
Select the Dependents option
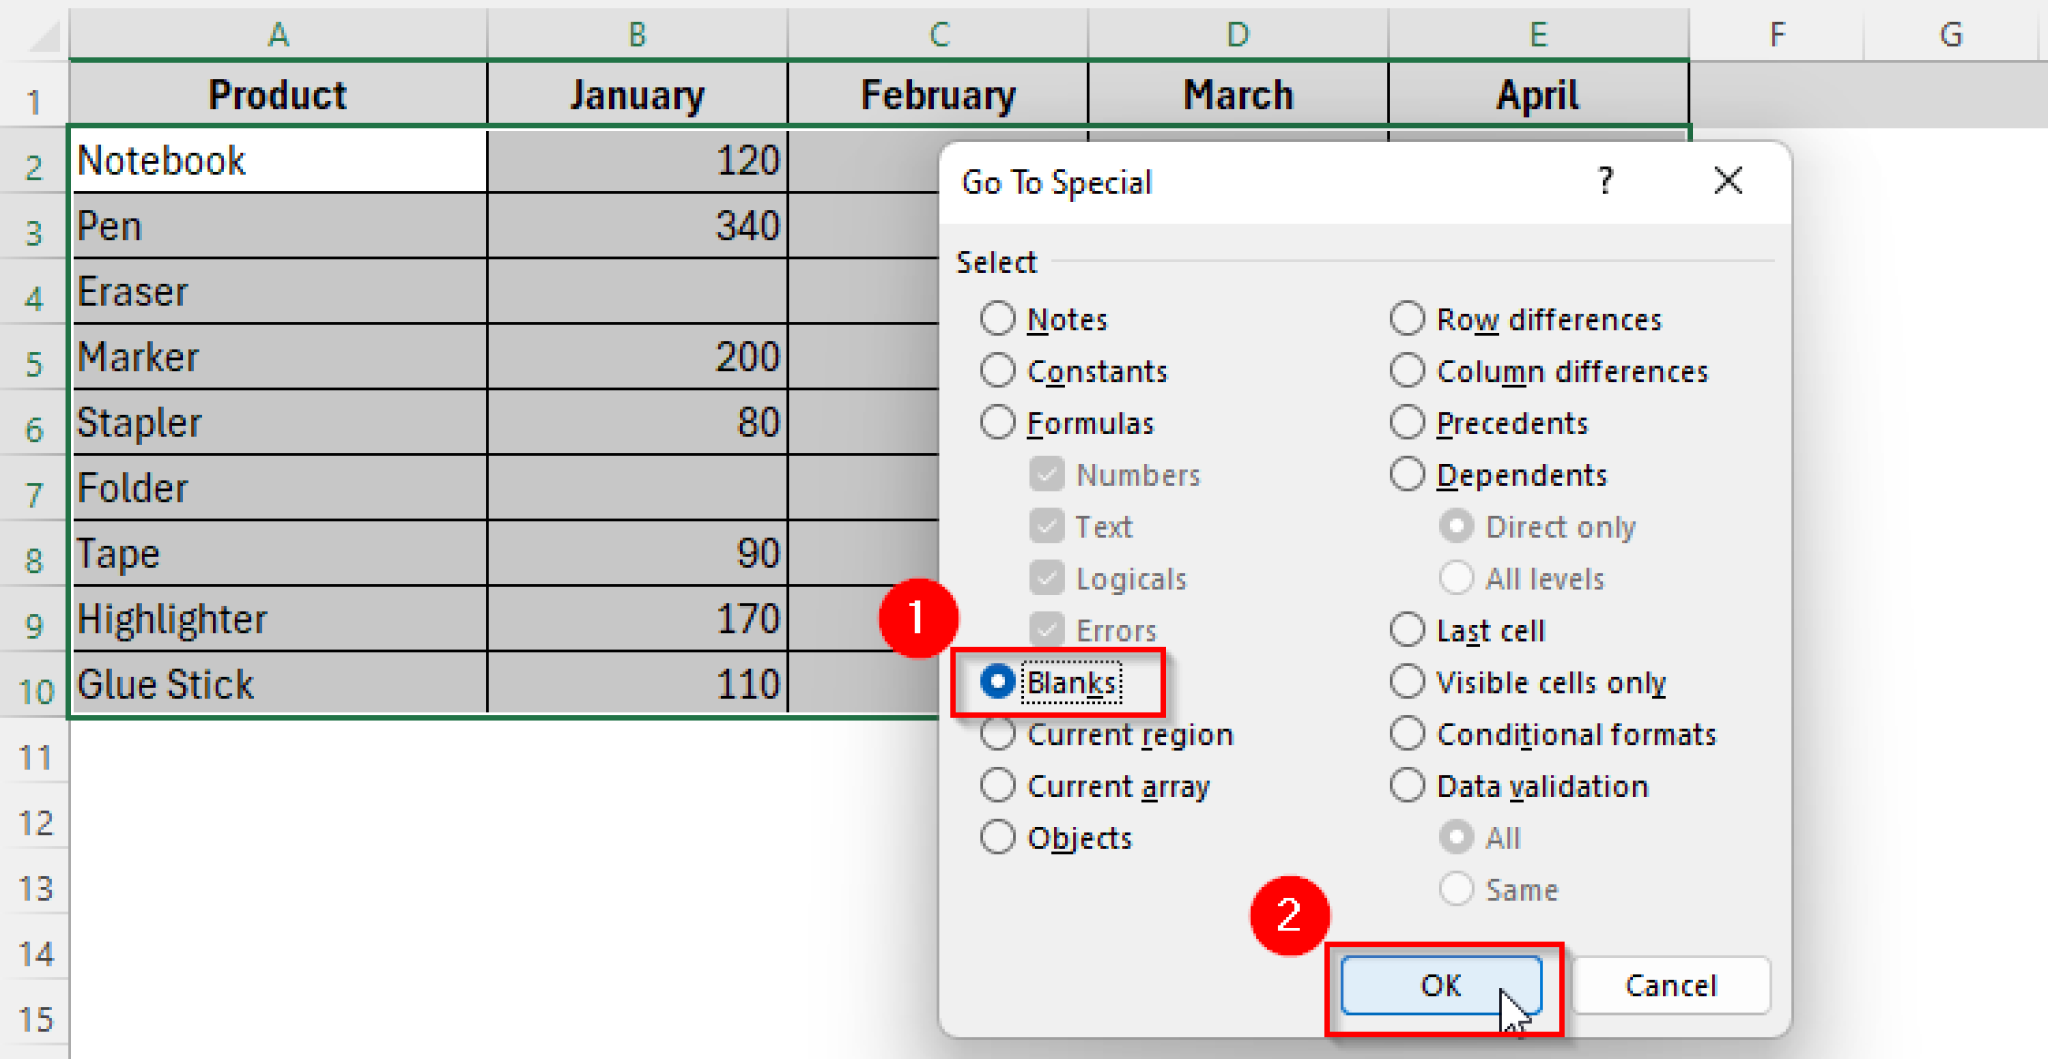(x=1407, y=474)
